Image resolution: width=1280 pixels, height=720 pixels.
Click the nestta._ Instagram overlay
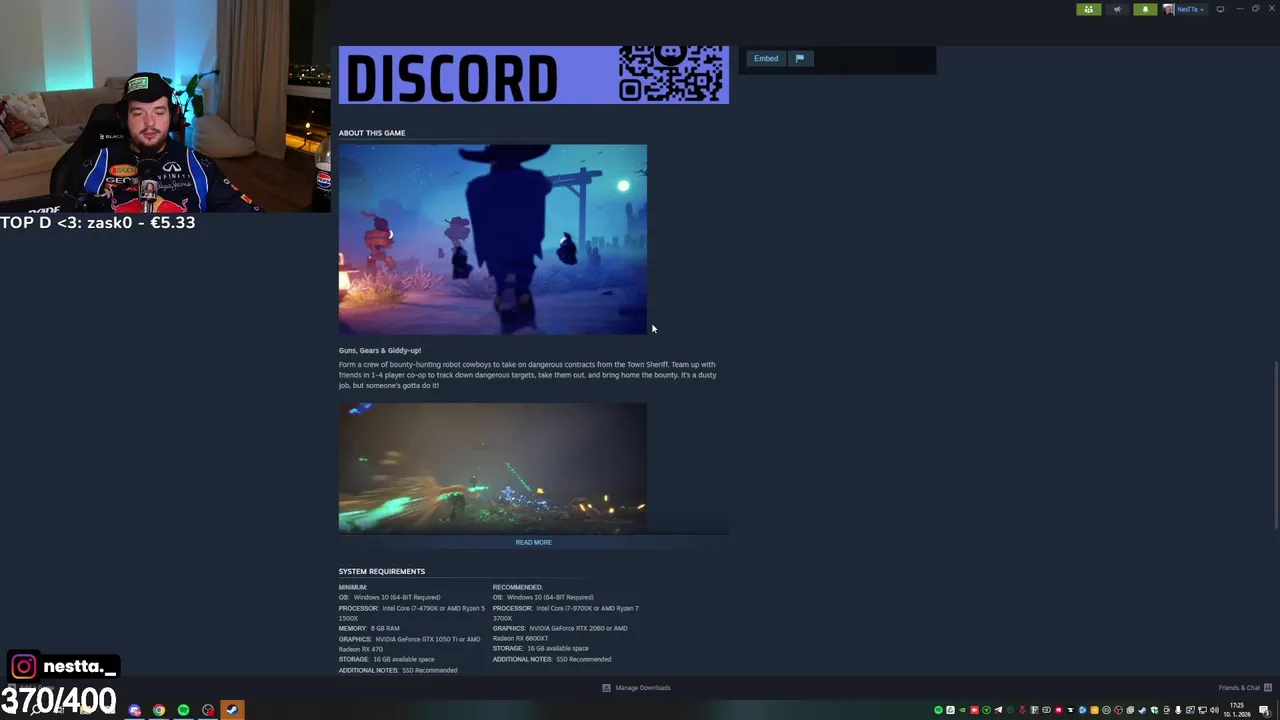click(x=64, y=667)
